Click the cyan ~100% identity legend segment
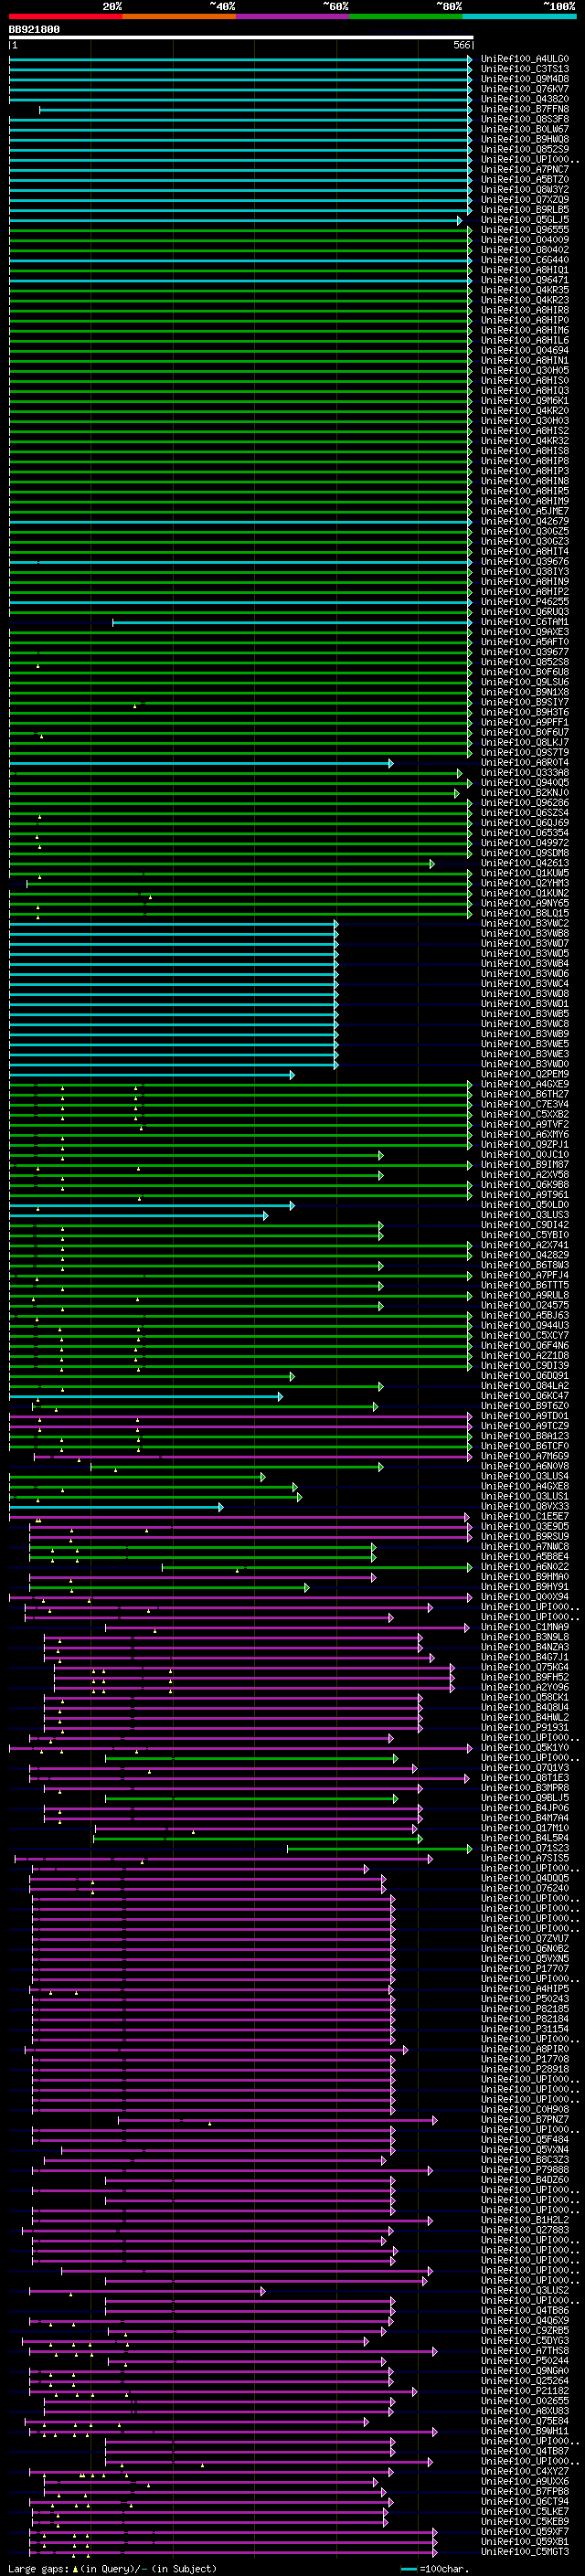This screenshot has width=585, height=2576. 519,16
